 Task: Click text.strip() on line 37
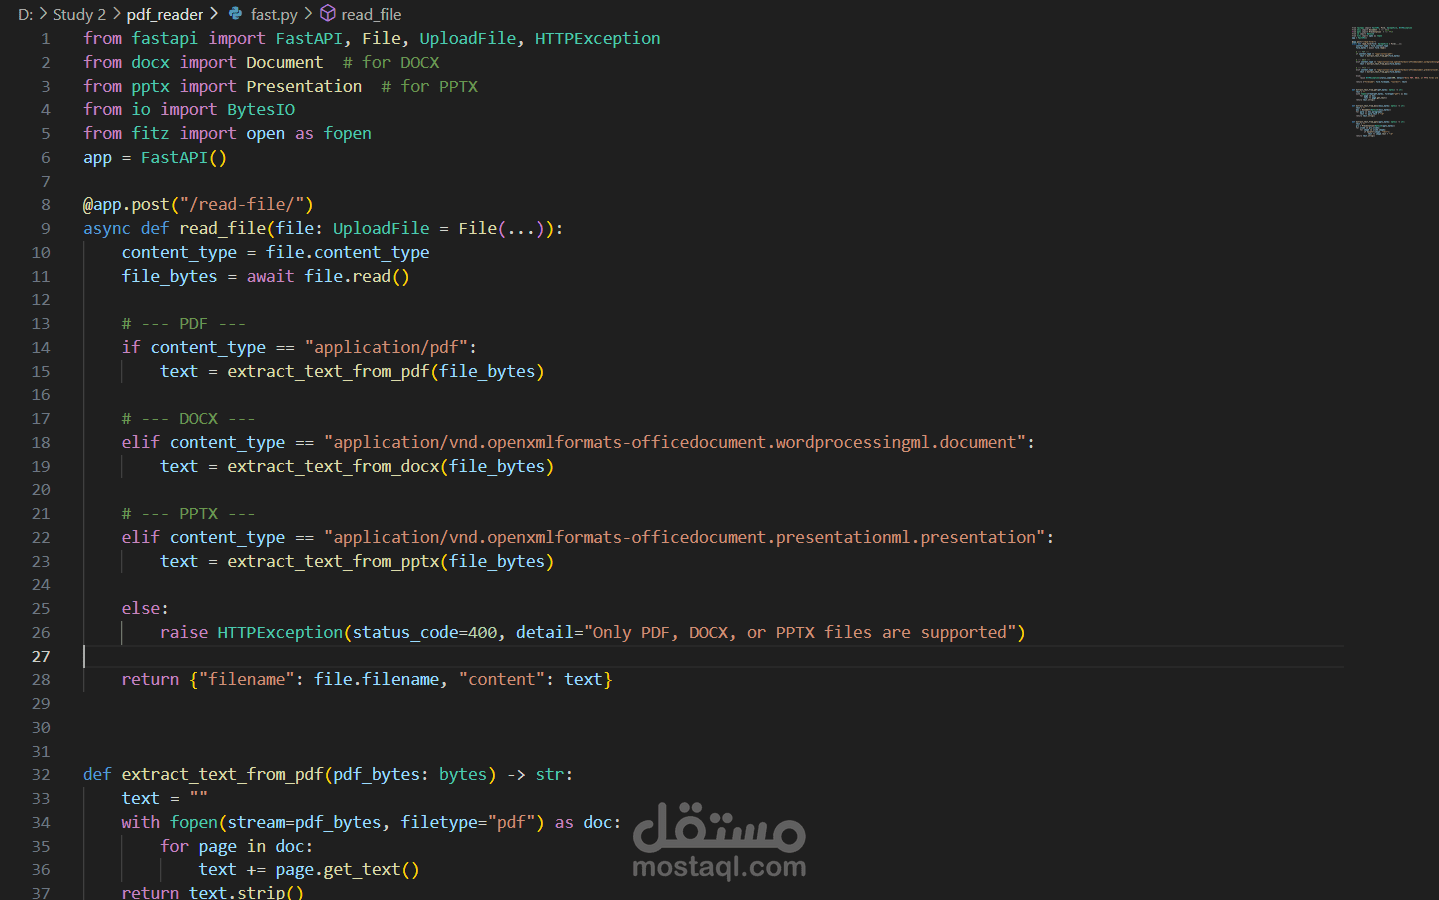pos(246,891)
